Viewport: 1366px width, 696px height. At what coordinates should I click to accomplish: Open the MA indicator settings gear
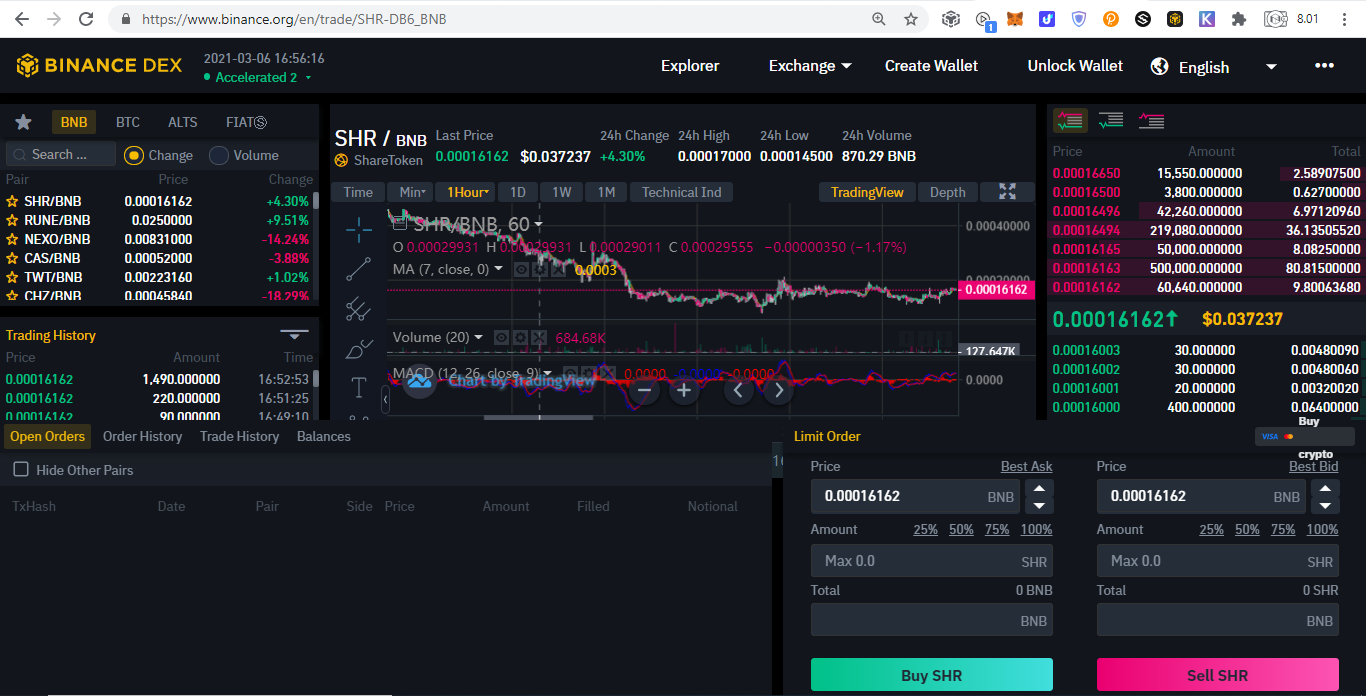[x=540, y=269]
